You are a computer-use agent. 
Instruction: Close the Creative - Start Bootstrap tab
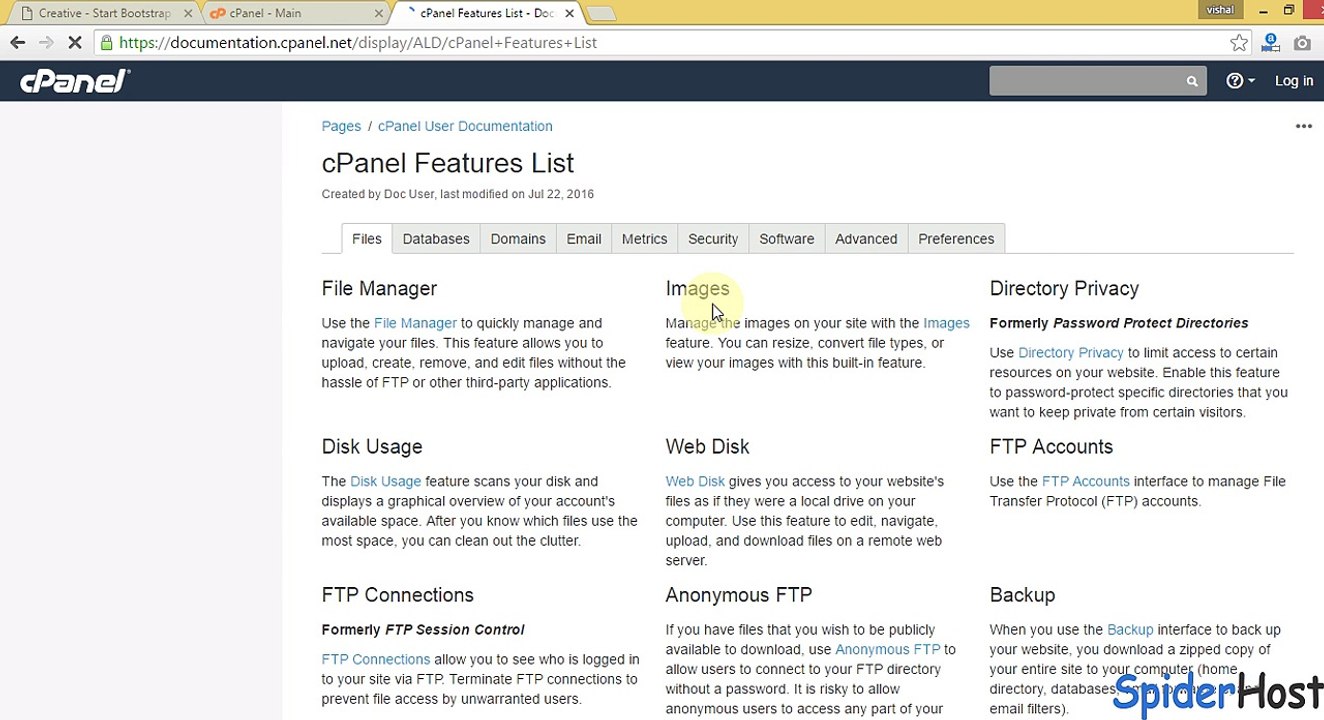pos(188,13)
